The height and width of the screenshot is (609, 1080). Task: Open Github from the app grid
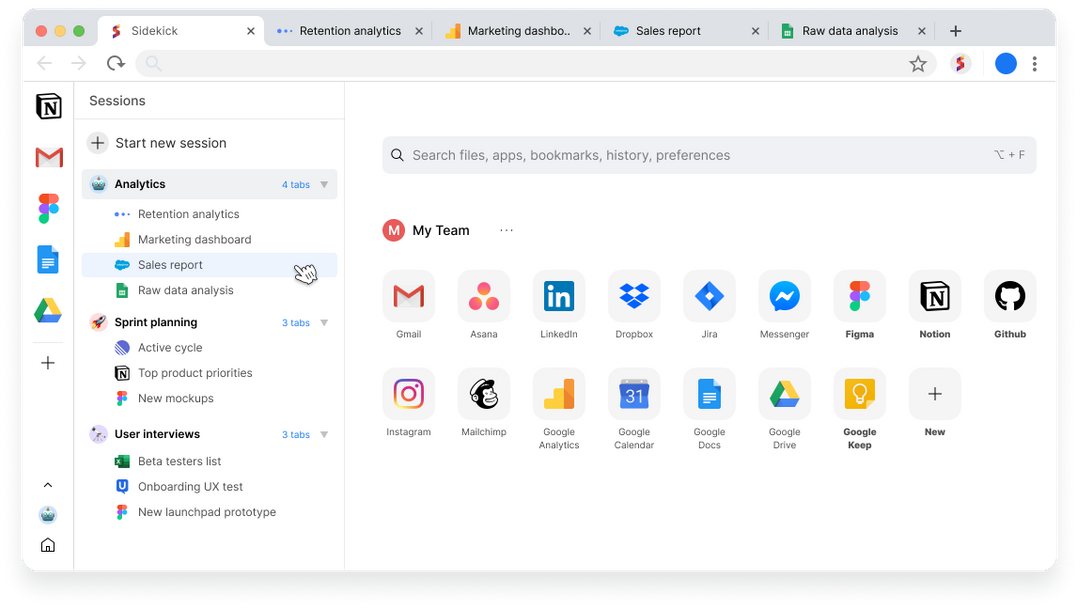1009,295
